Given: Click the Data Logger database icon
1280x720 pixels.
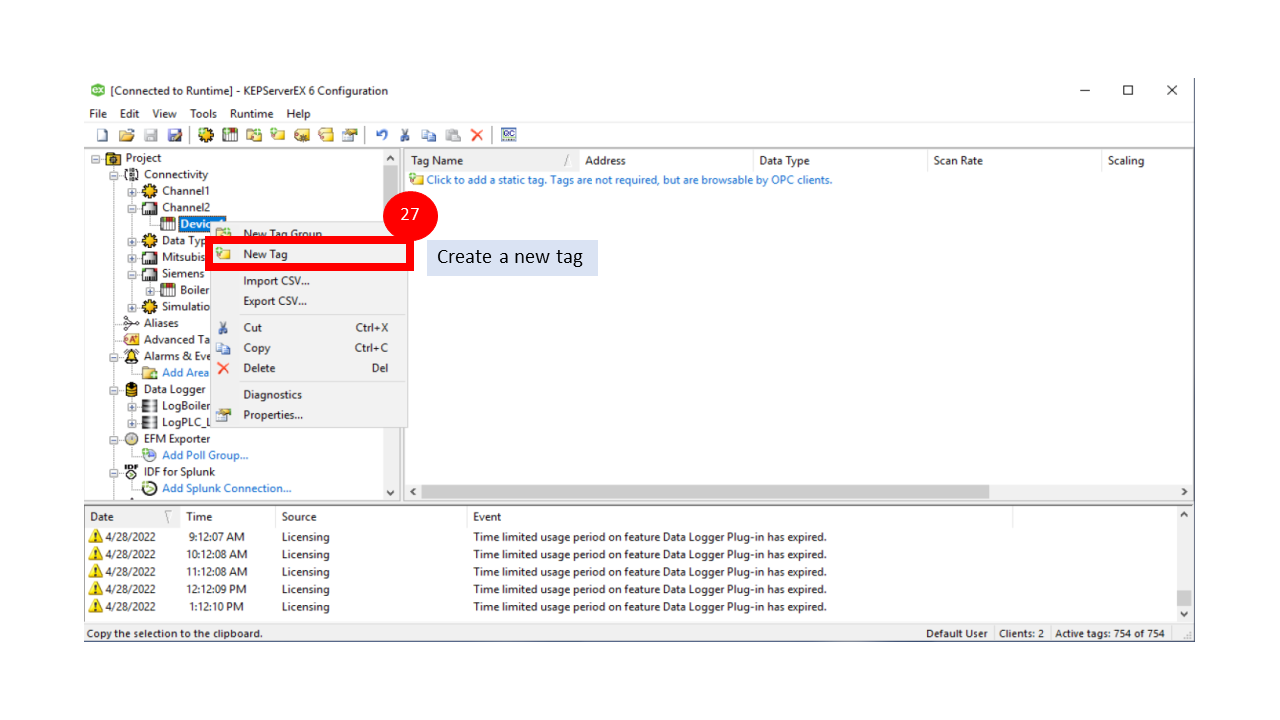Looking at the screenshot, I should pos(132,389).
